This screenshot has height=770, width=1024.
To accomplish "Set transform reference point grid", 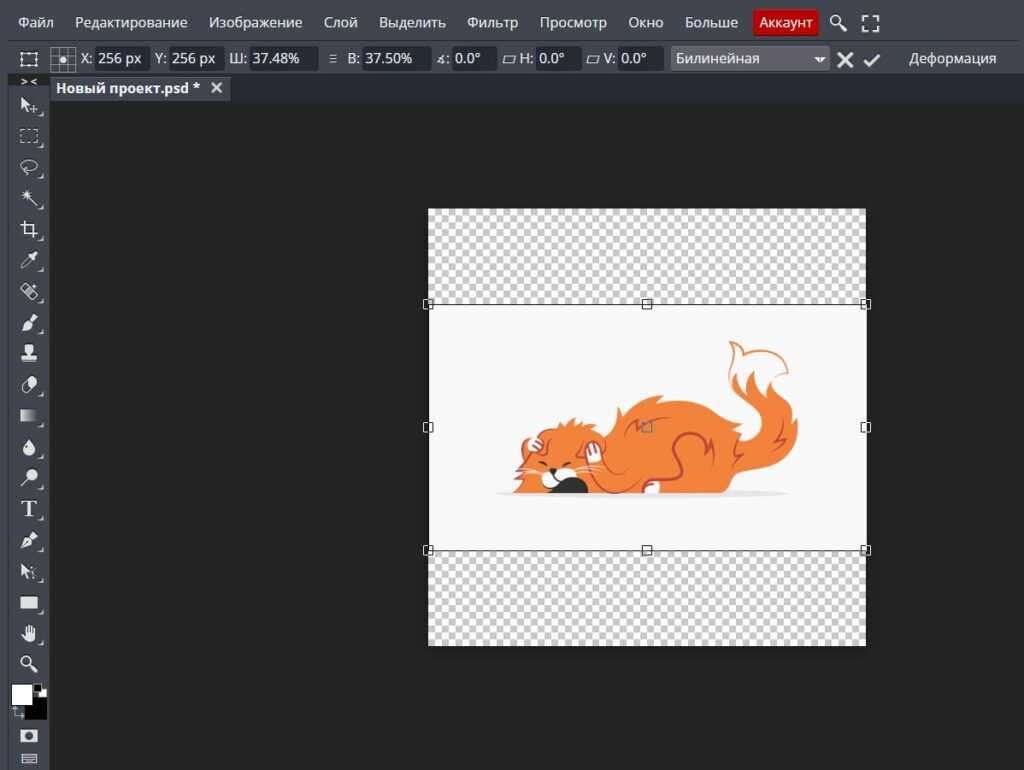I will point(63,59).
